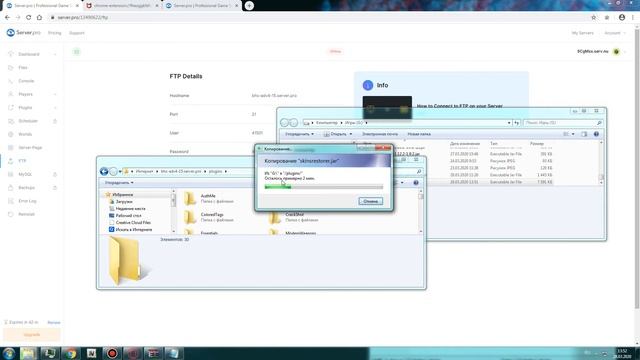Screen dimensions: 640x360
Task: Open the Account dropdown in header
Action: (x=614, y=33)
